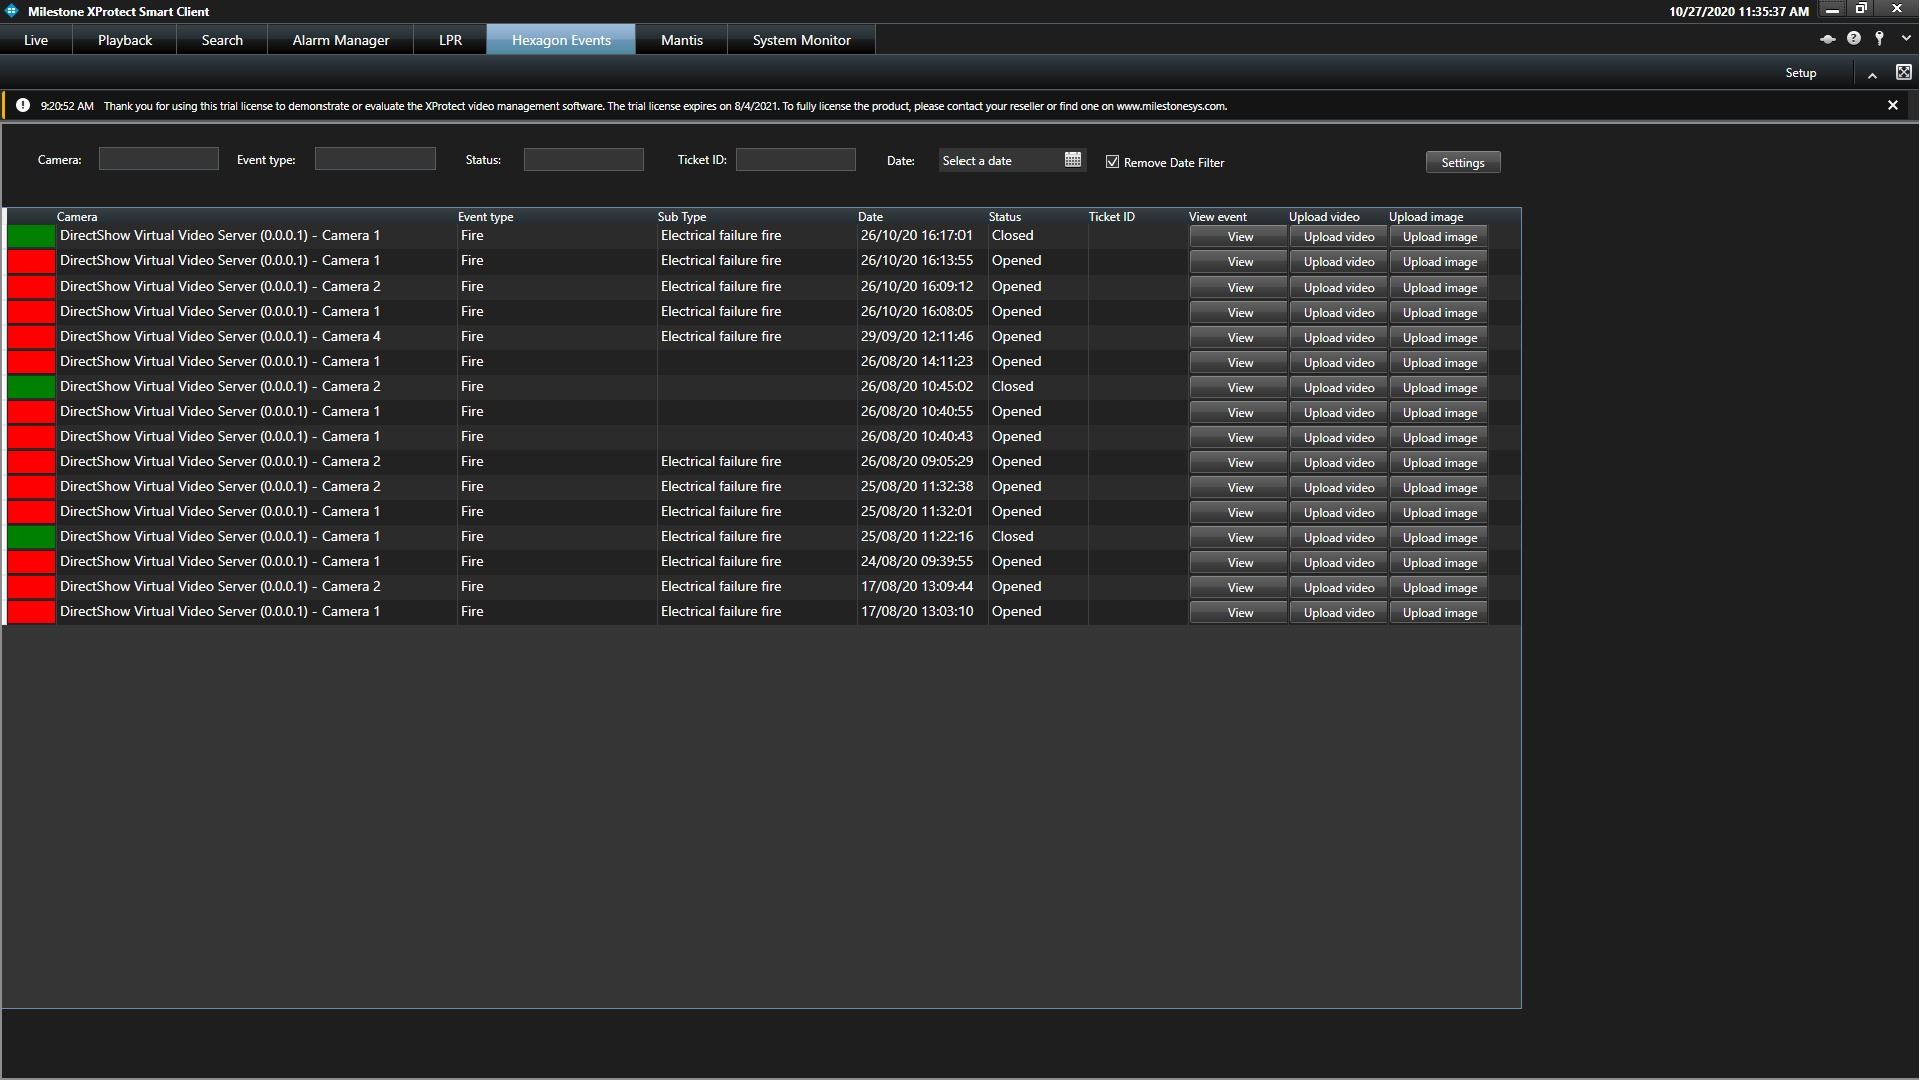This screenshot has width=1920, height=1080.
Task: Upload image for event 26/08/20 10:45:02
Action: pos(1439,387)
